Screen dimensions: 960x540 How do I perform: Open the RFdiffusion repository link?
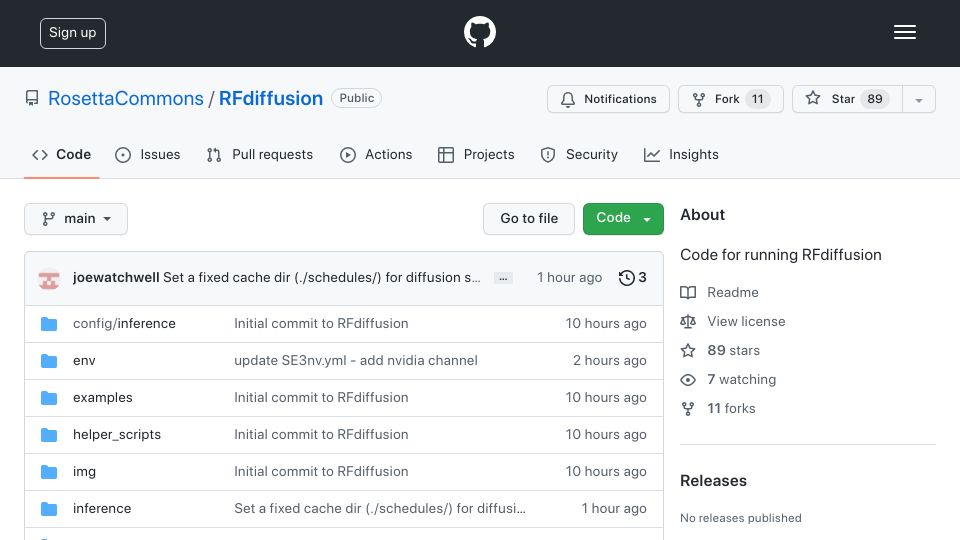(x=271, y=99)
